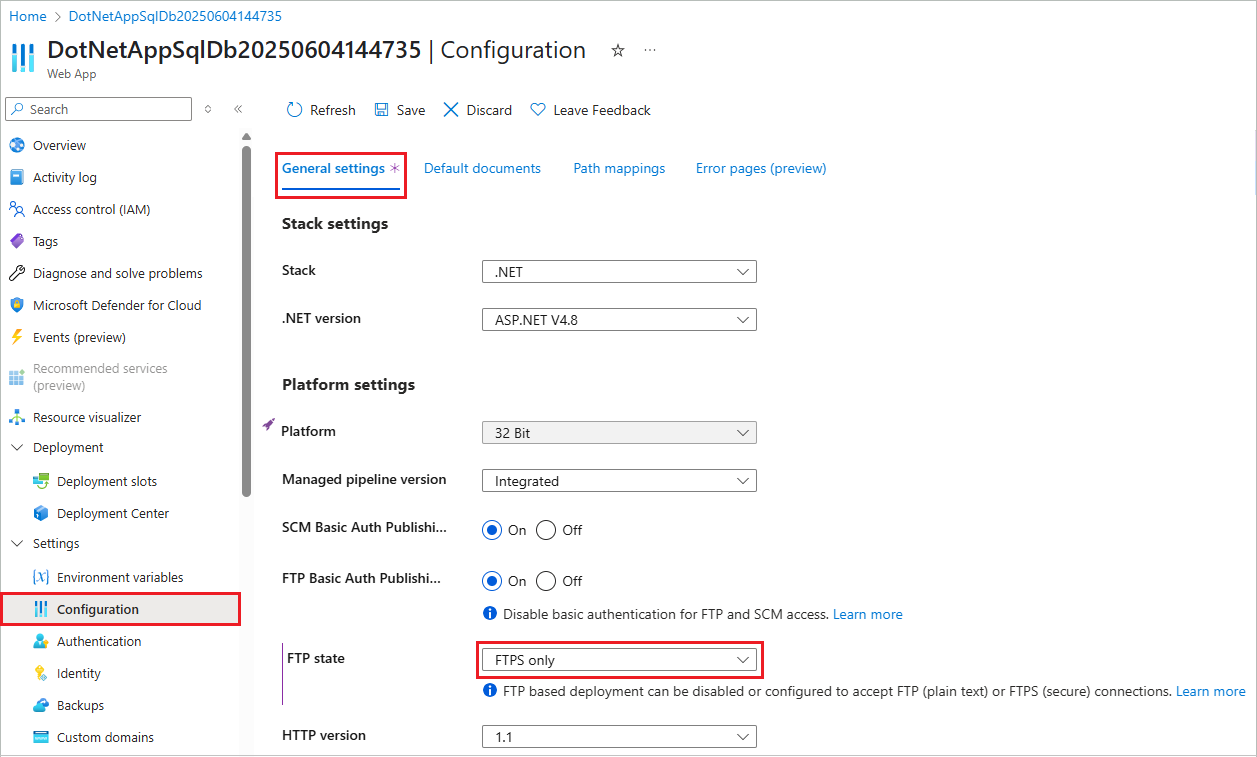Click the Recommended services grid icon

tap(16, 377)
